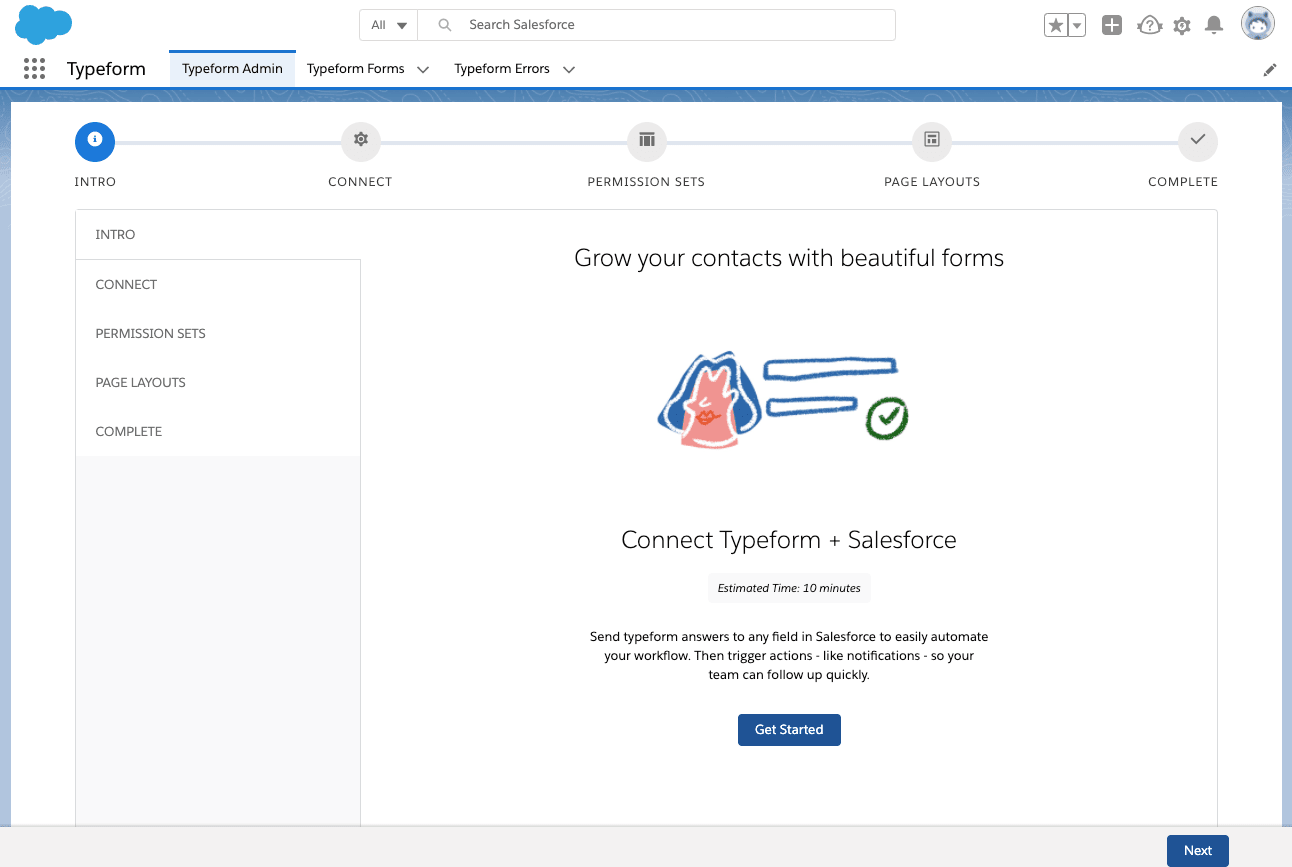Open the user profile avatar

[1258, 24]
